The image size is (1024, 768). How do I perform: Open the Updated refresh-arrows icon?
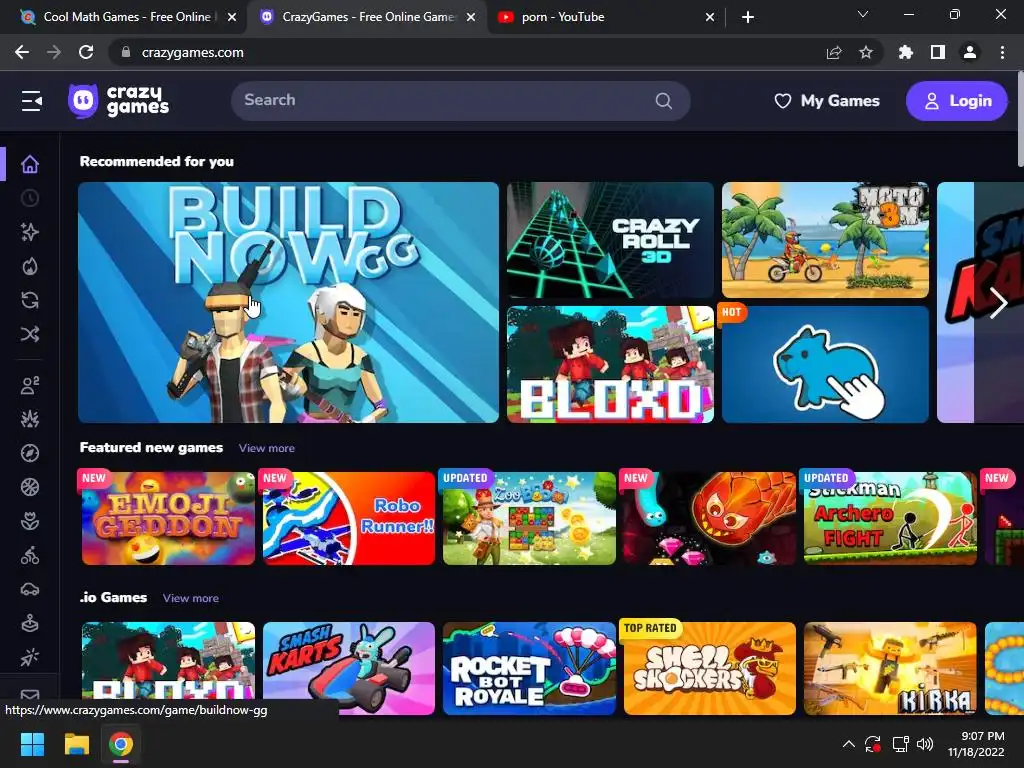30,300
